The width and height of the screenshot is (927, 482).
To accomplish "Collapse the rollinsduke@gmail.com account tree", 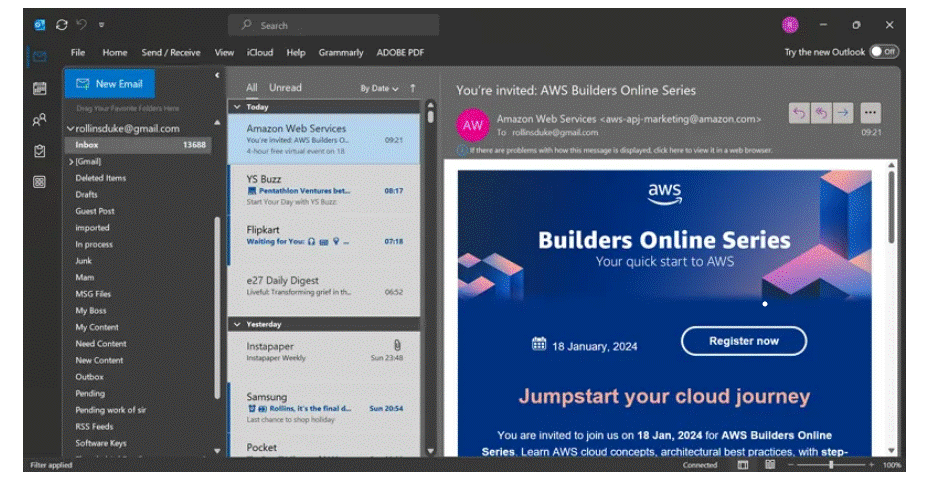I will (70, 128).
